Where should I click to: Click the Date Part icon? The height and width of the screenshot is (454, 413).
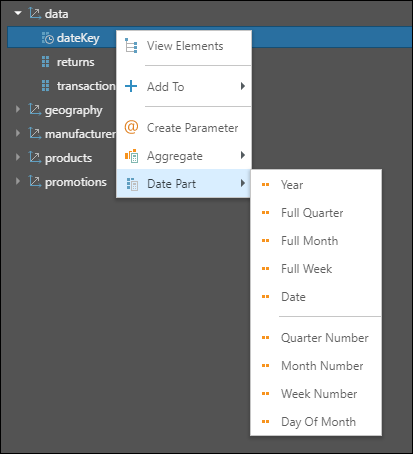(x=132, y=184)
